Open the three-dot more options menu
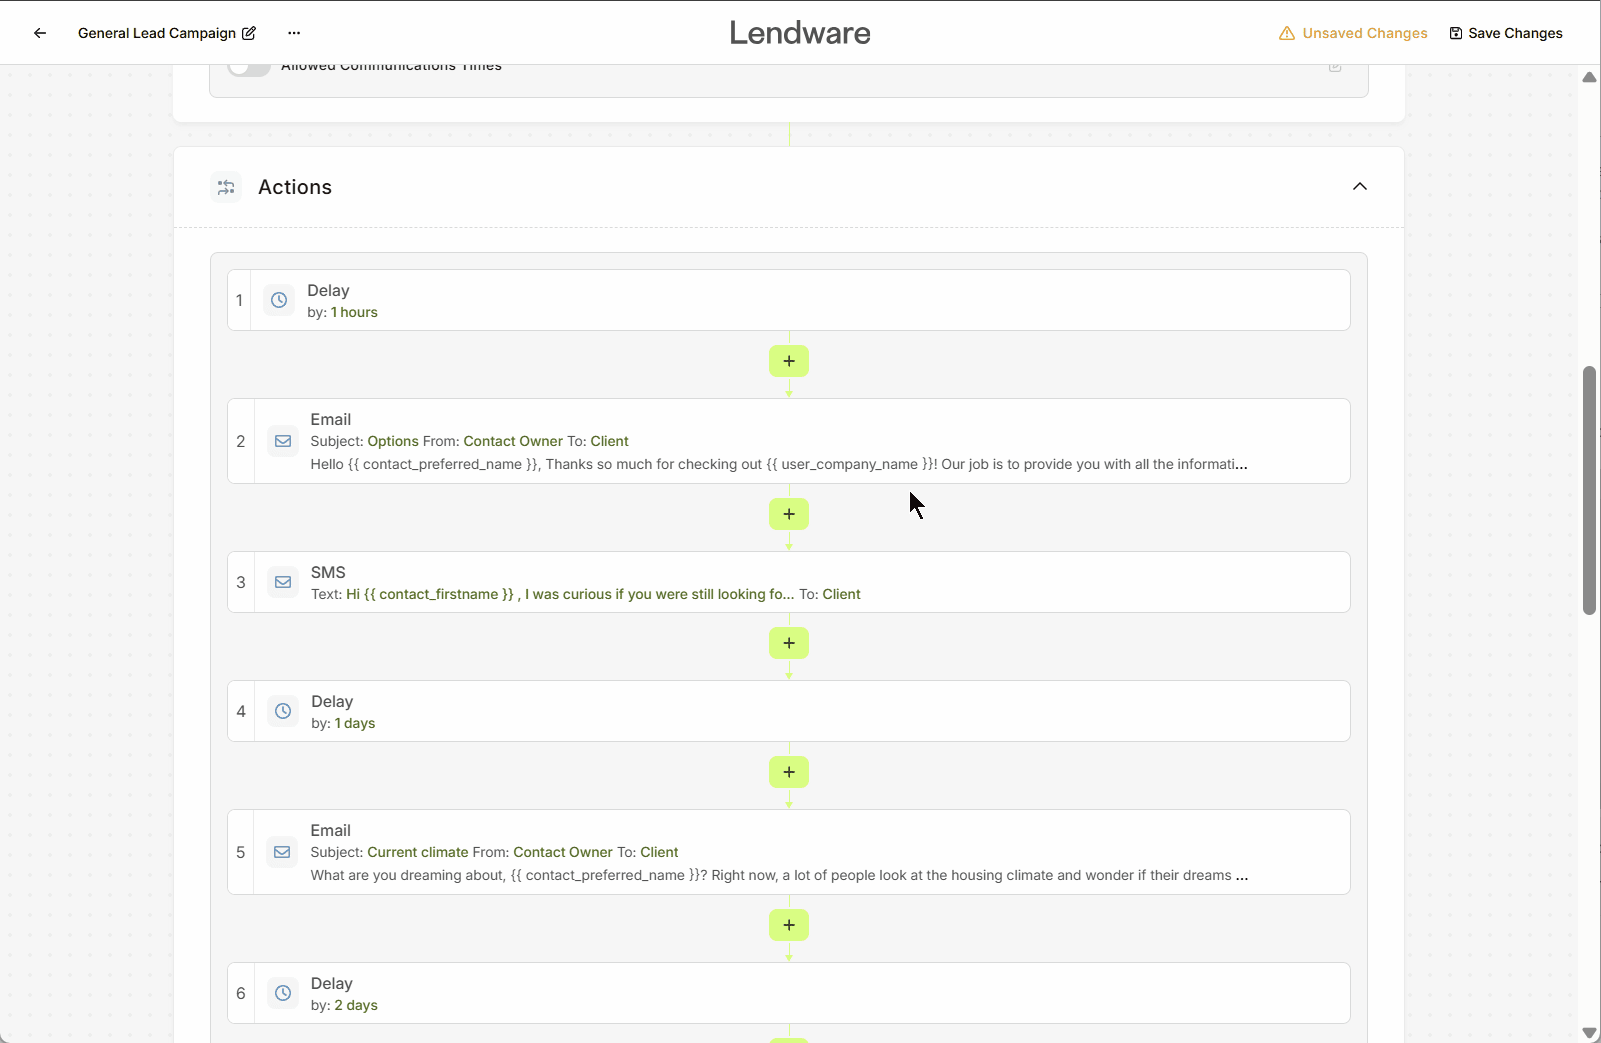Viewport: 1601px width, 1043px height. point(294,33)
